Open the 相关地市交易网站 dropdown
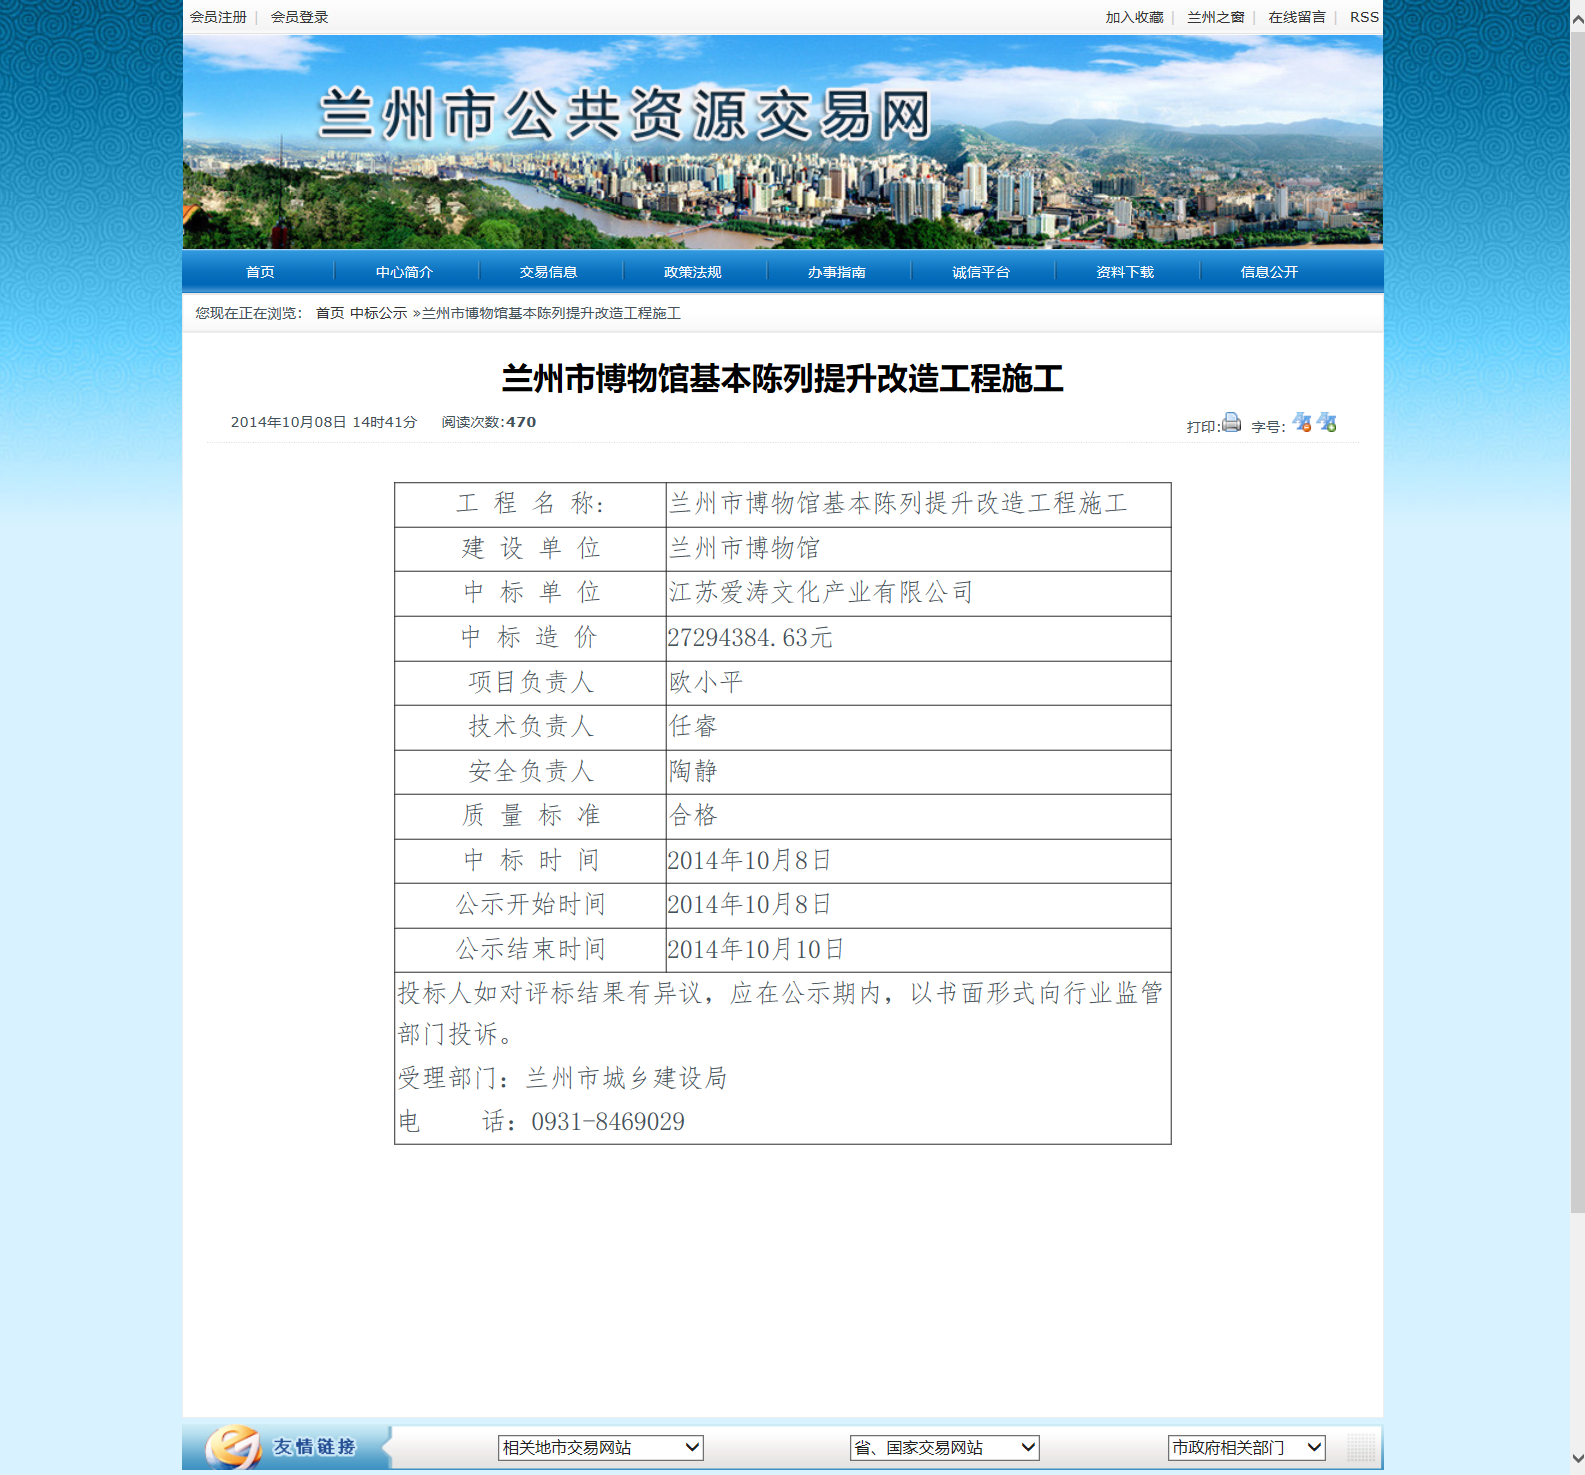1585x1475 pixels. [600, 1447]
